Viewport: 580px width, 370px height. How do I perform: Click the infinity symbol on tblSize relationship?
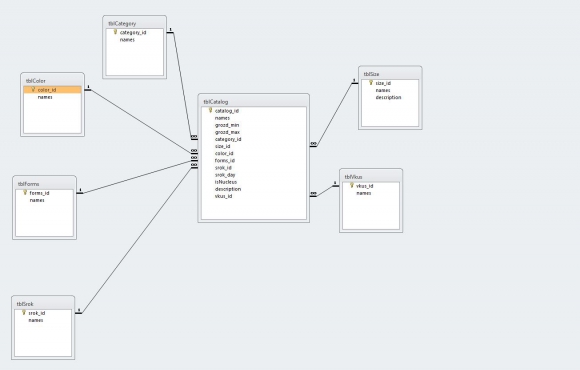coord(313,144)
